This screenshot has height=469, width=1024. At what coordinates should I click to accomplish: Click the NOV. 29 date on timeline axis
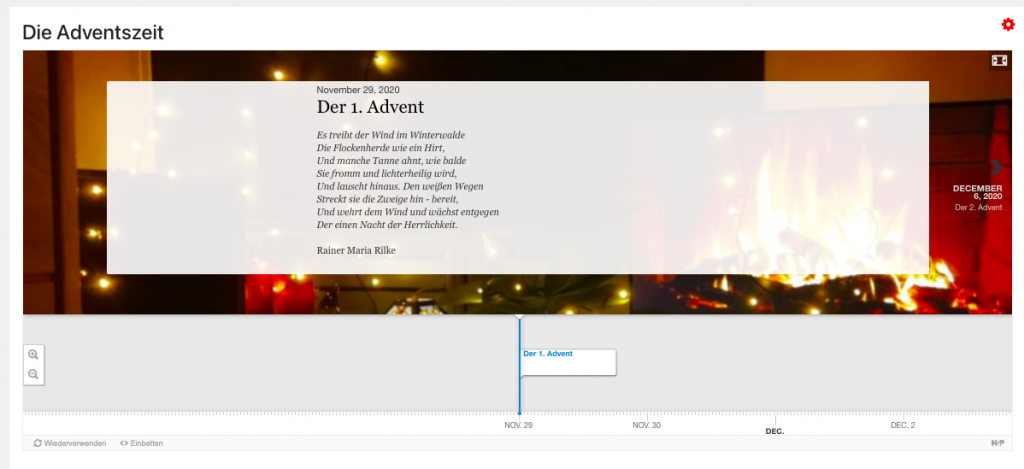tap(519, 425)
